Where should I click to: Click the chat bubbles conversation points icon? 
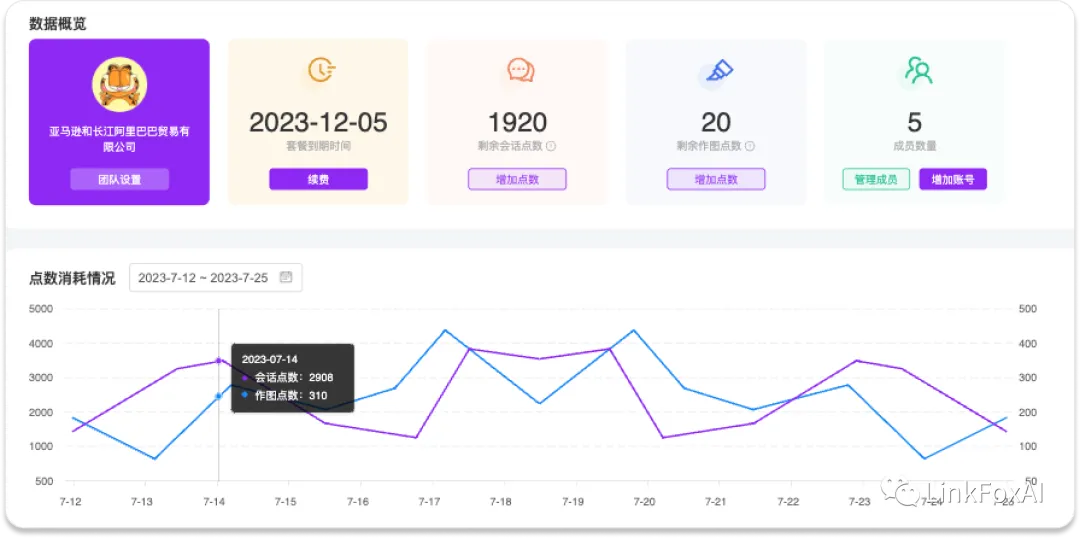tap(521, 70)
